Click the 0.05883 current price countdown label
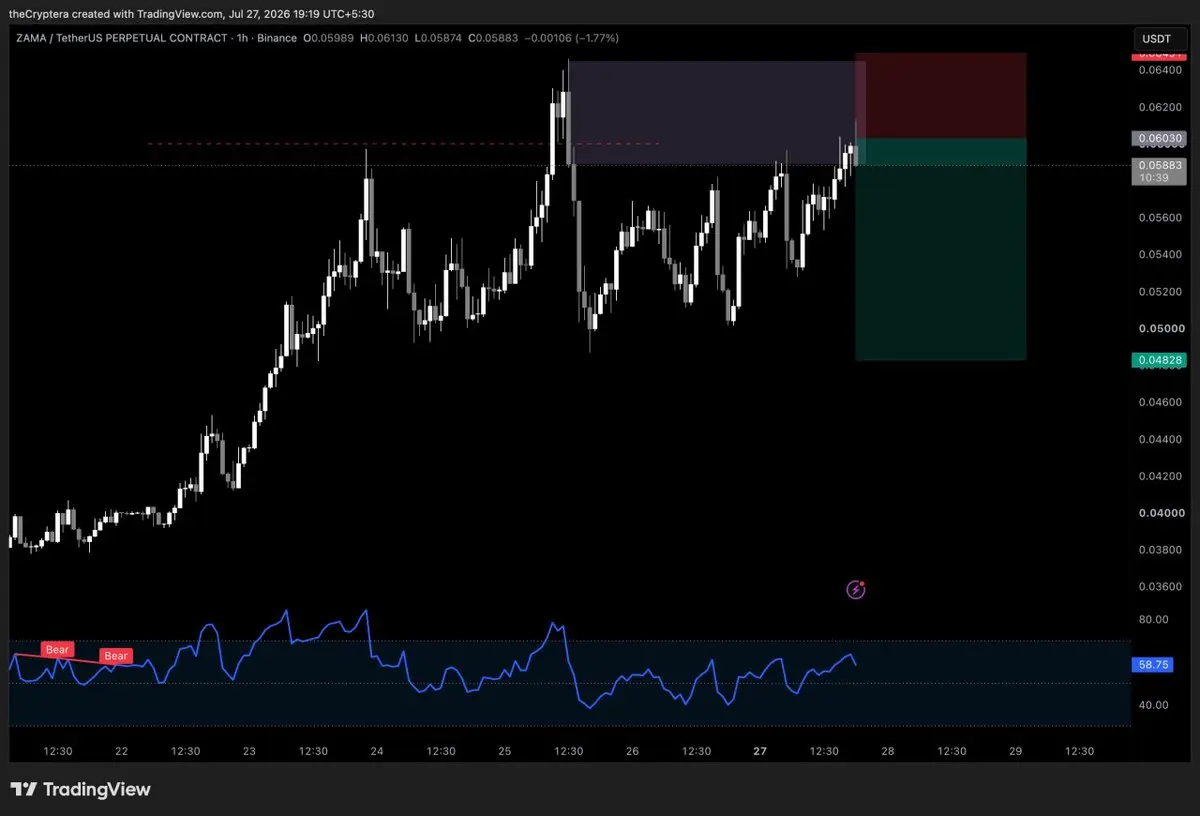1200x816 pixels. point(1157,171)
